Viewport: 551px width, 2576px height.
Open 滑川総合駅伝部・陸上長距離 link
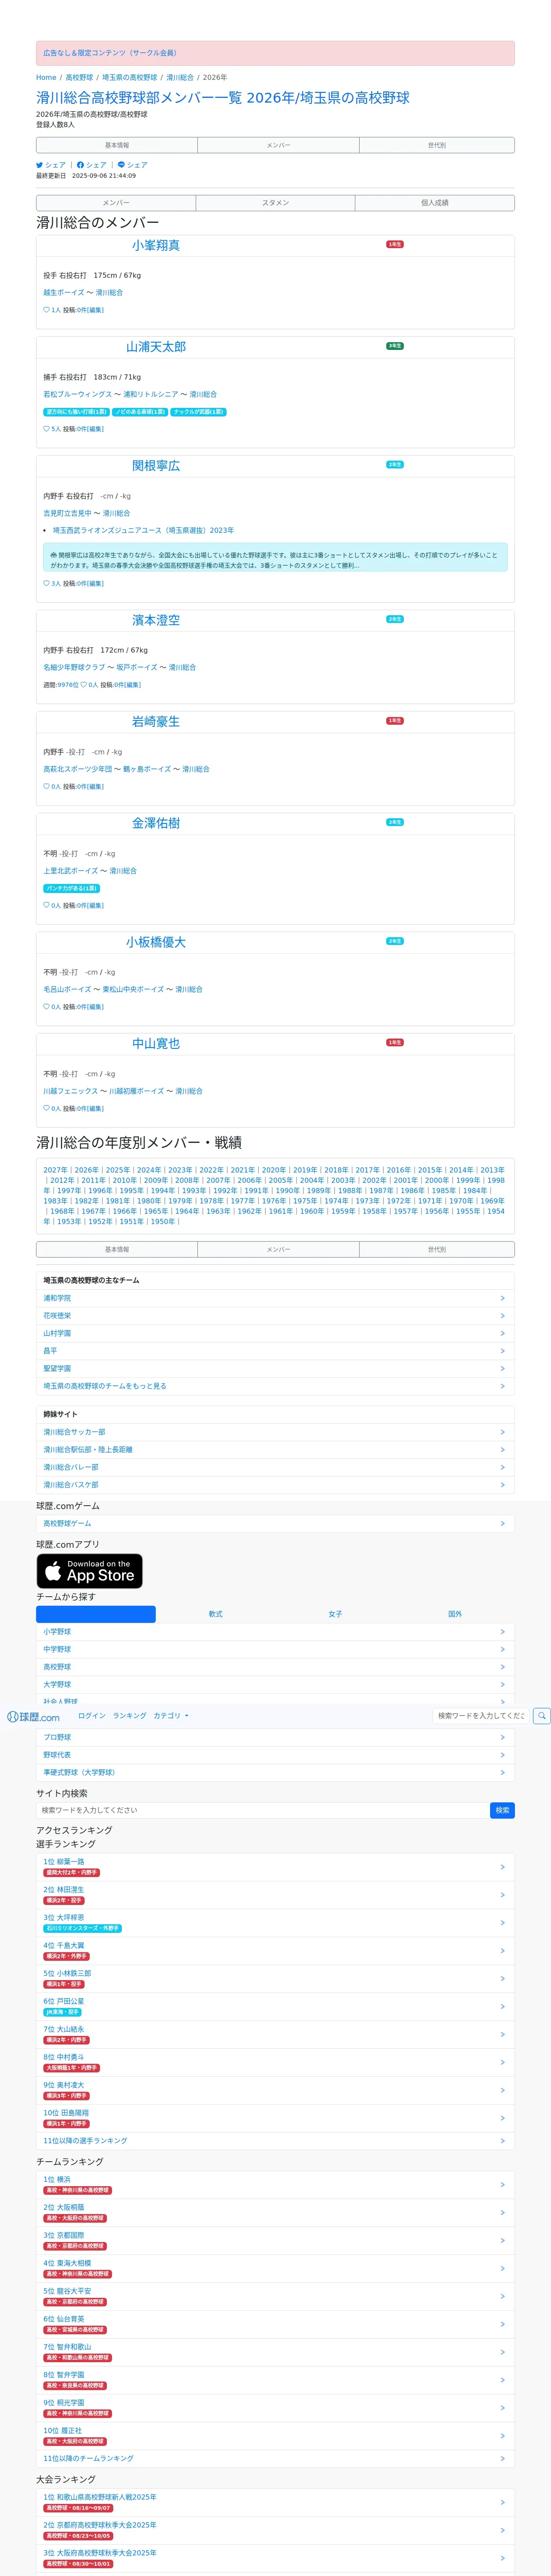point(88,1449)
